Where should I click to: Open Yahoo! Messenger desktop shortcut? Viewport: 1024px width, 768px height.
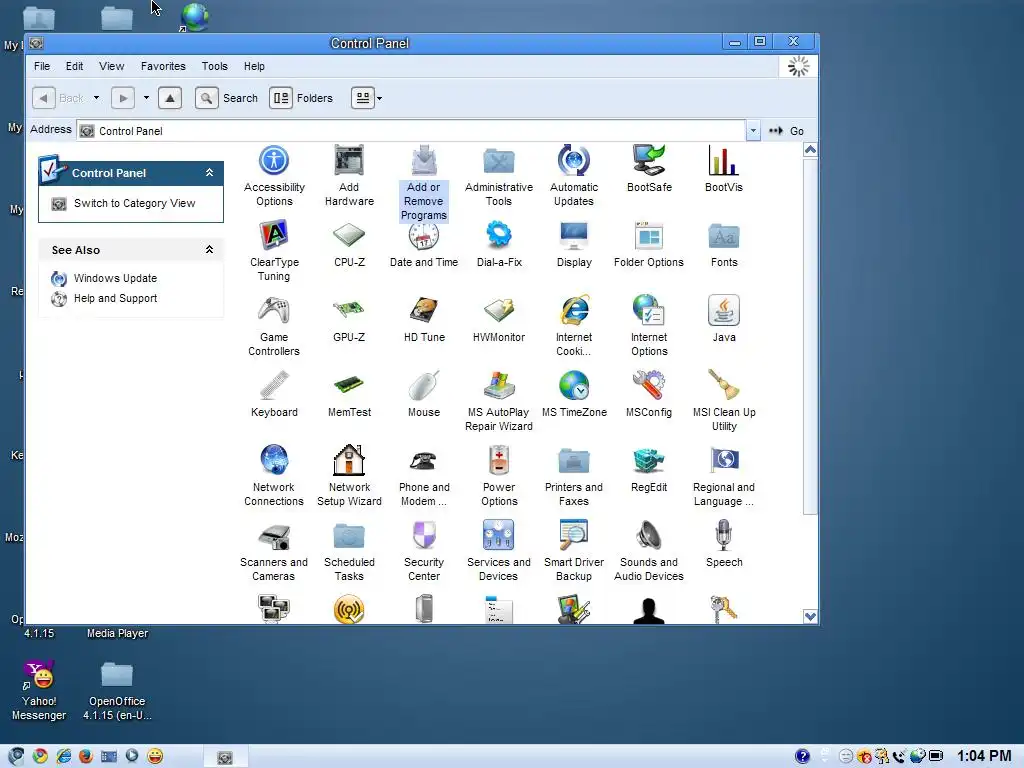pos(39,690)
